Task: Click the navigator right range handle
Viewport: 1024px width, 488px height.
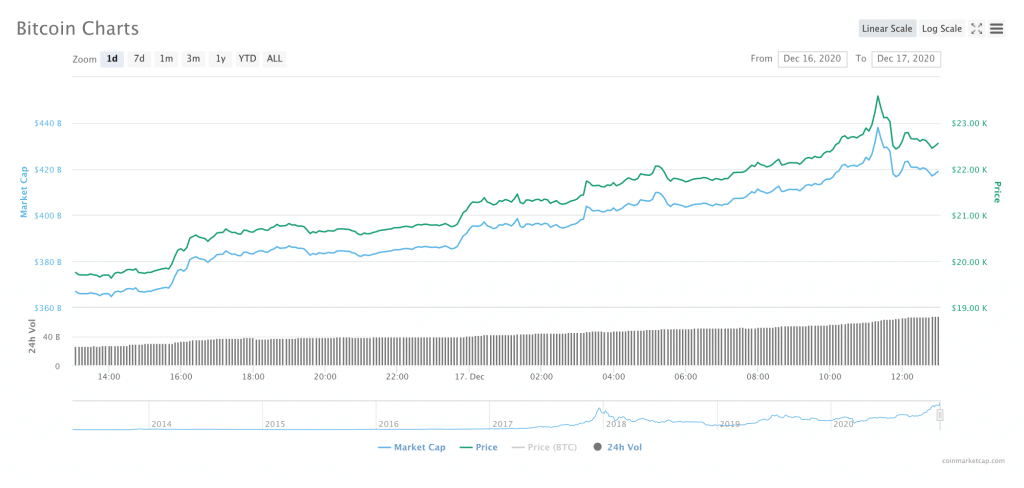Action: (940, 415)
